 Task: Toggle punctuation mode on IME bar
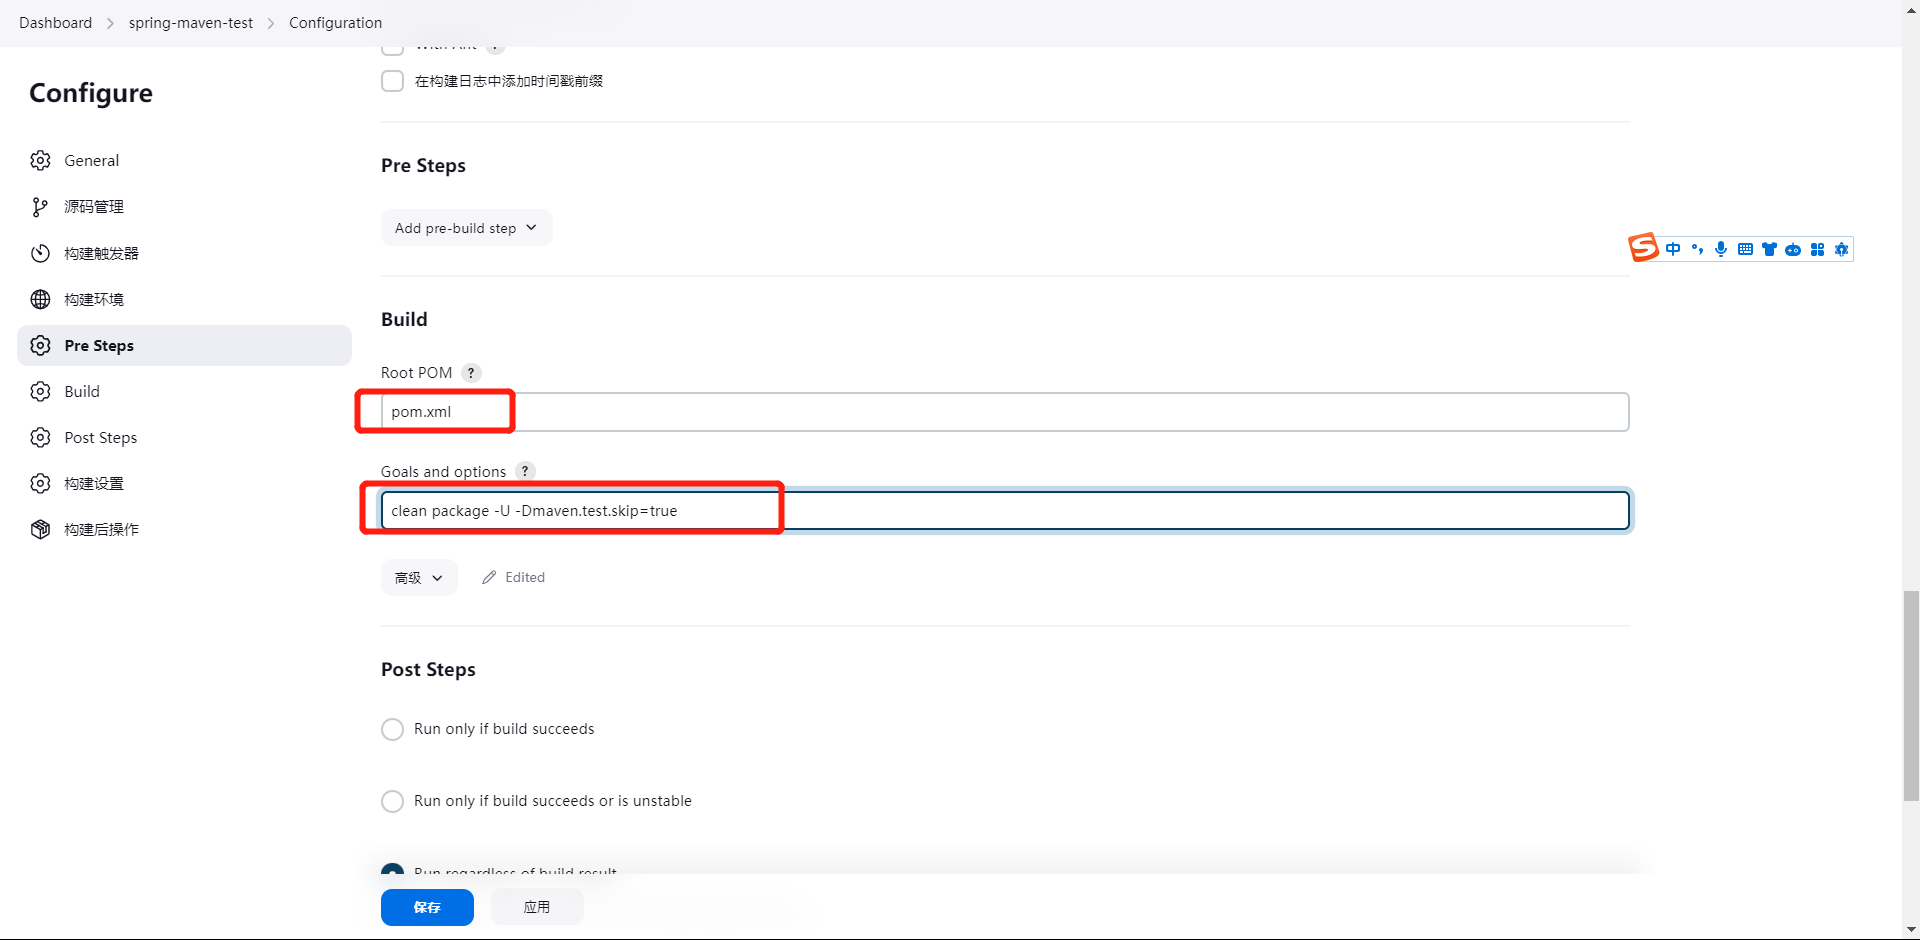click(1697, 249)
